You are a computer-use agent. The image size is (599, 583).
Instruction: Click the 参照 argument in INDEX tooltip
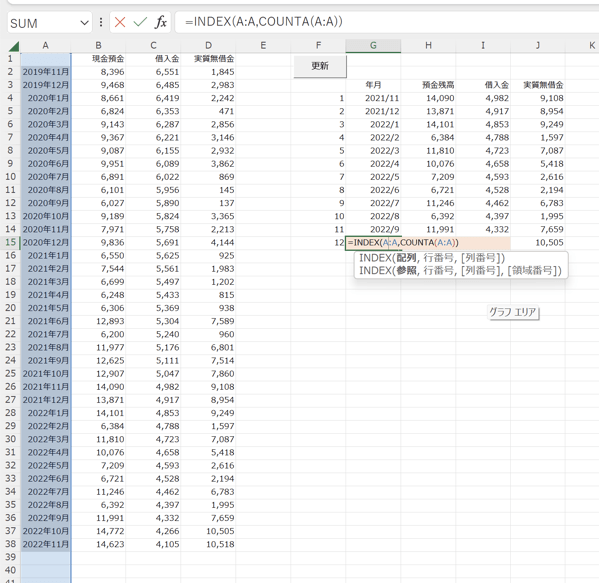pyautogui.click(x=406, y=270)
